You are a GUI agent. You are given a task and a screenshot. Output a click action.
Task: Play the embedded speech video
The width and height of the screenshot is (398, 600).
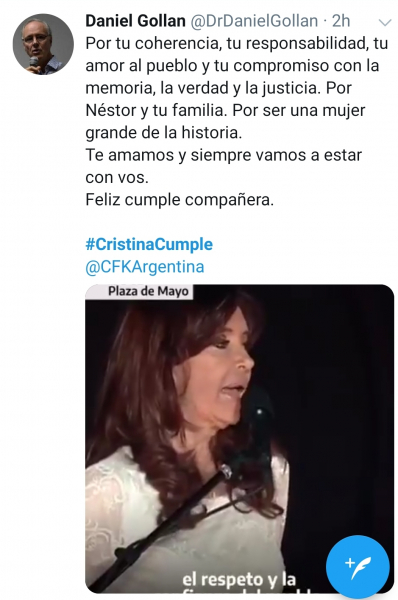(x=240, y=439)
